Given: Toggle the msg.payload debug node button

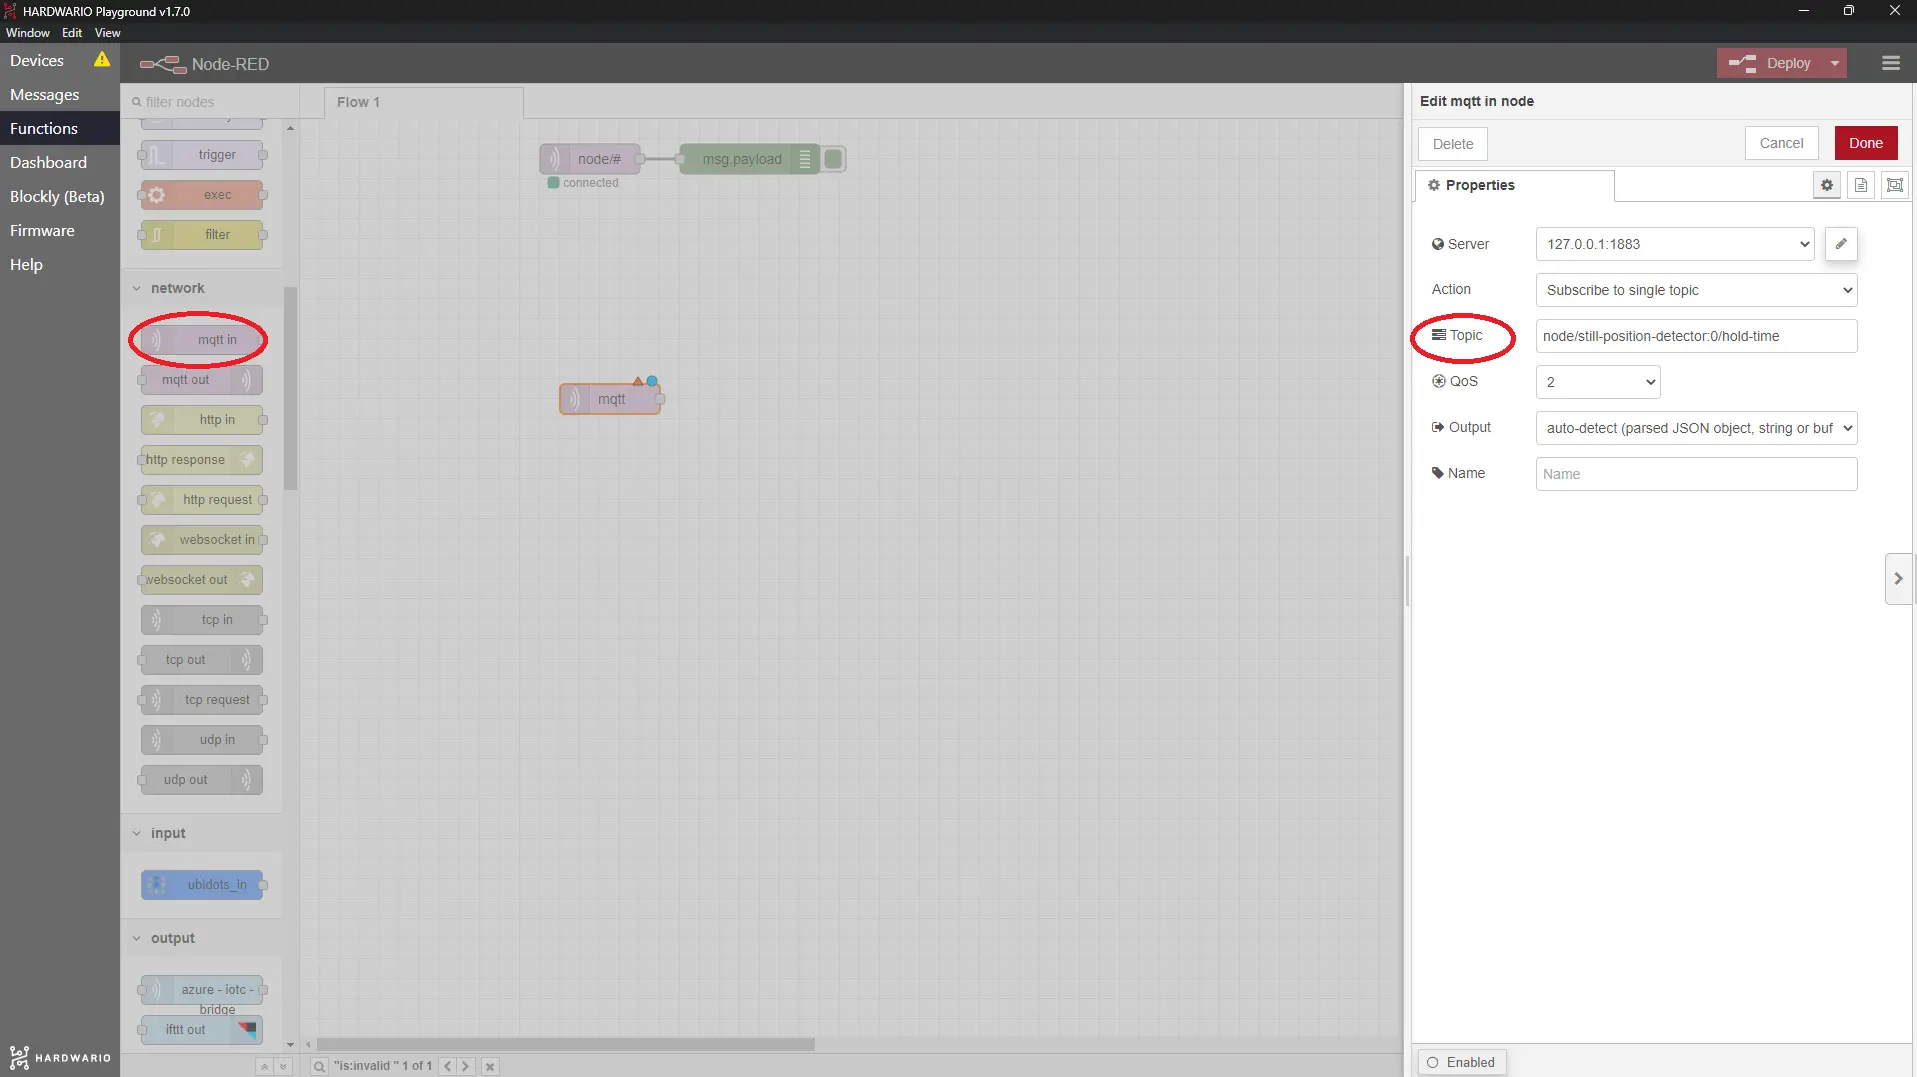Looking at the screenshot, I should click(833, 159).
